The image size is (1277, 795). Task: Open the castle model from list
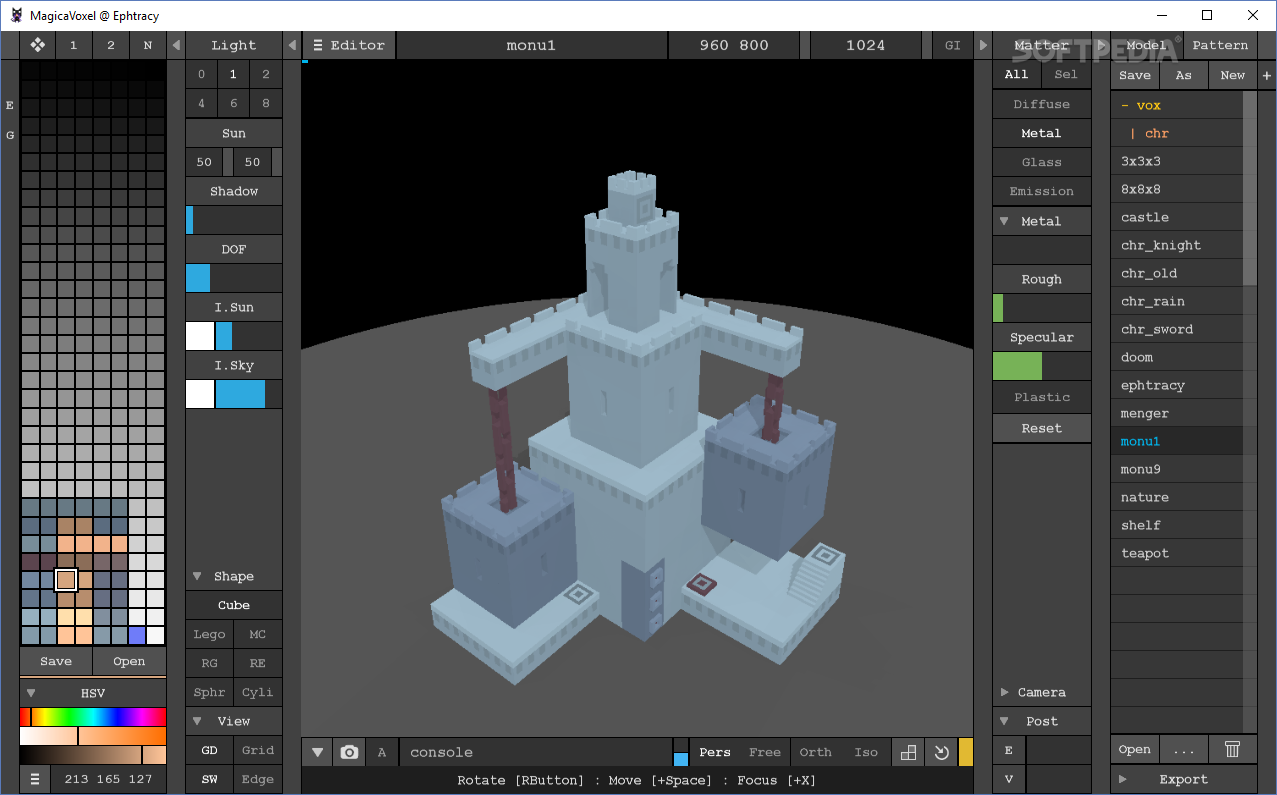click(1177, 217)
